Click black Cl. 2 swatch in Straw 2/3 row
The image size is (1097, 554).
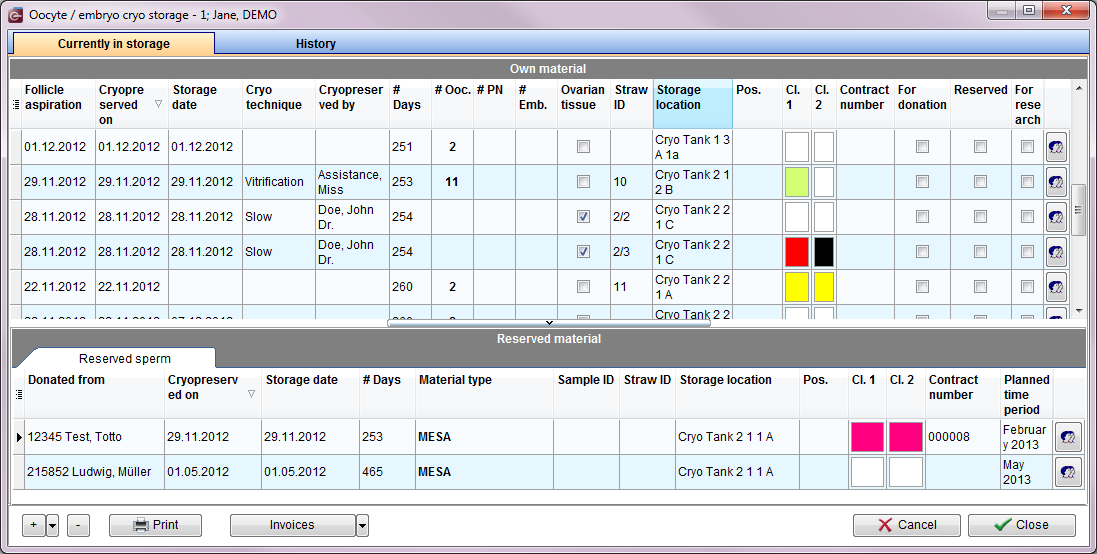[824, 252]
